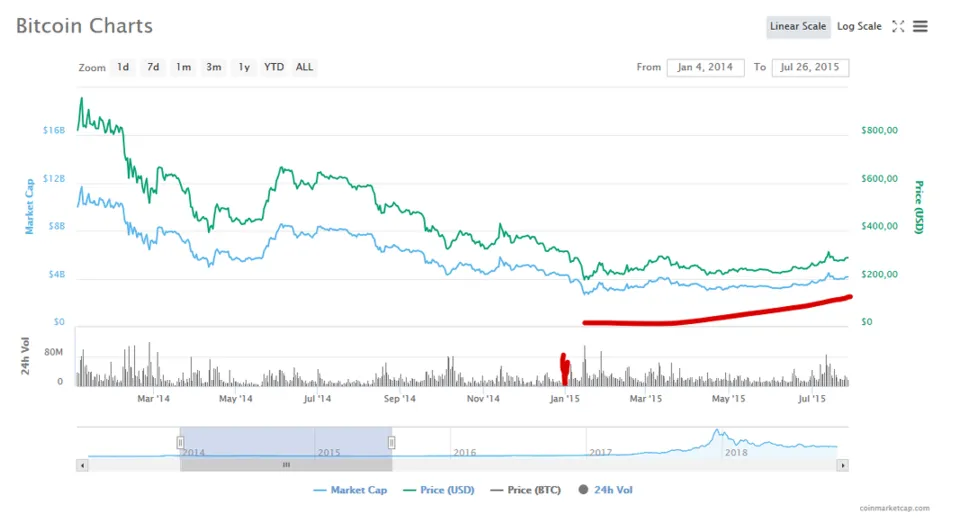The height and width of the screenshot is (523, 960).
Task: Click the 2017 navigator year label
Action: pyautogui.click(x=601, y=453)
